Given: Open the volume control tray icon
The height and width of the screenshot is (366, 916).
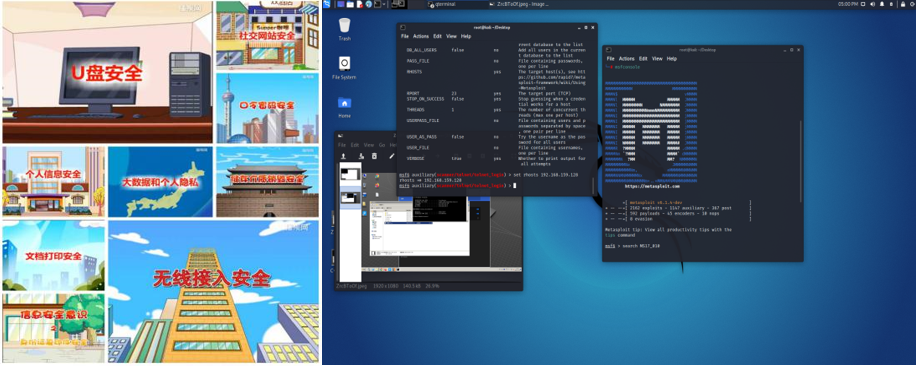Looking at the screenshot, I should 873,4.
